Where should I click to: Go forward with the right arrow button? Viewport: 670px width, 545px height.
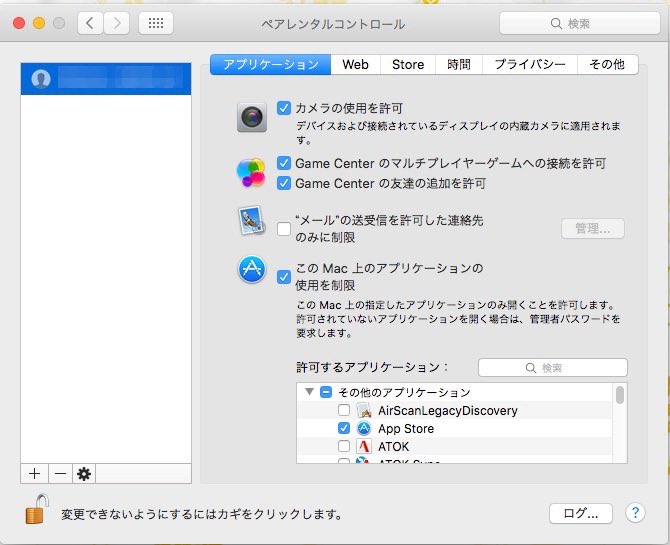point(117,23)
